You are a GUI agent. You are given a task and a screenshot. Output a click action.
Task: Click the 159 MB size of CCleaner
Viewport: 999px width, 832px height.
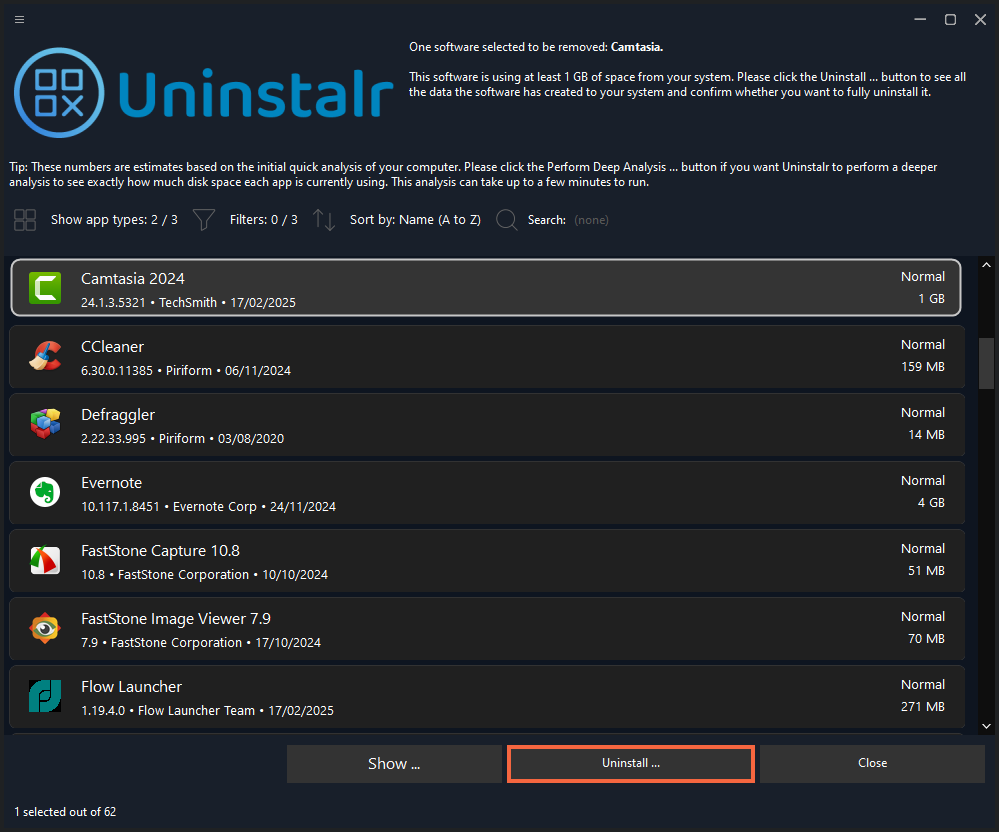point(923,367)
